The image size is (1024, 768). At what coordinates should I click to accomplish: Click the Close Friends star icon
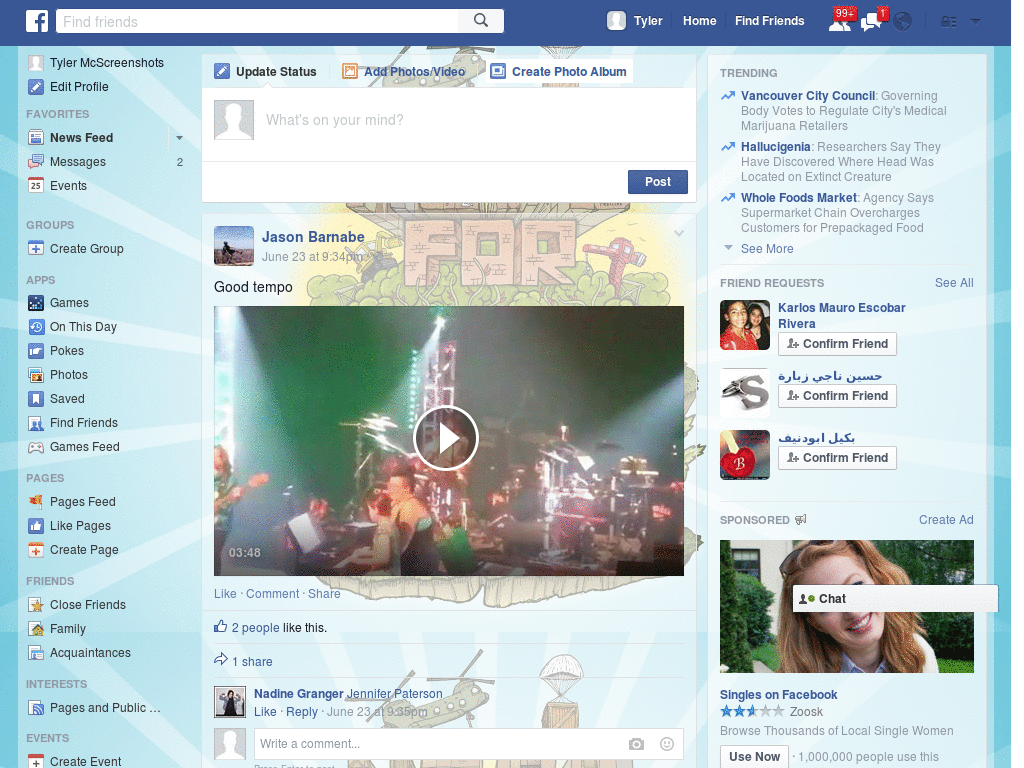point(36,605)
